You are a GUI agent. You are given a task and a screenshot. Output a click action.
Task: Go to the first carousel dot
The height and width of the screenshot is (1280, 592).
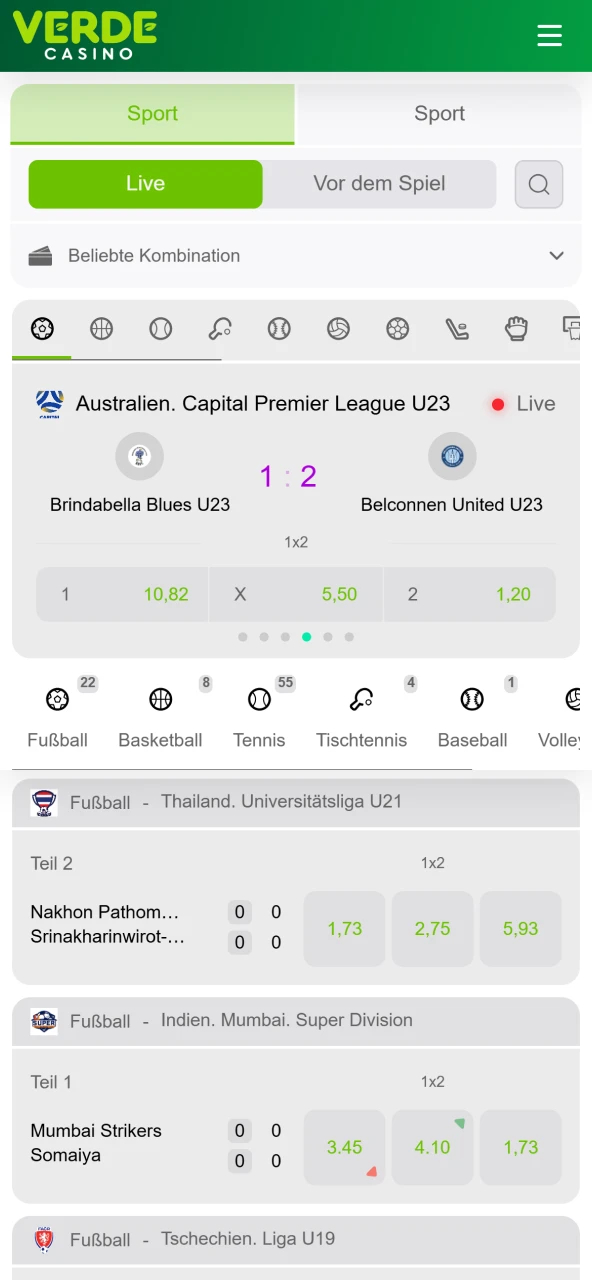(243, 637)
